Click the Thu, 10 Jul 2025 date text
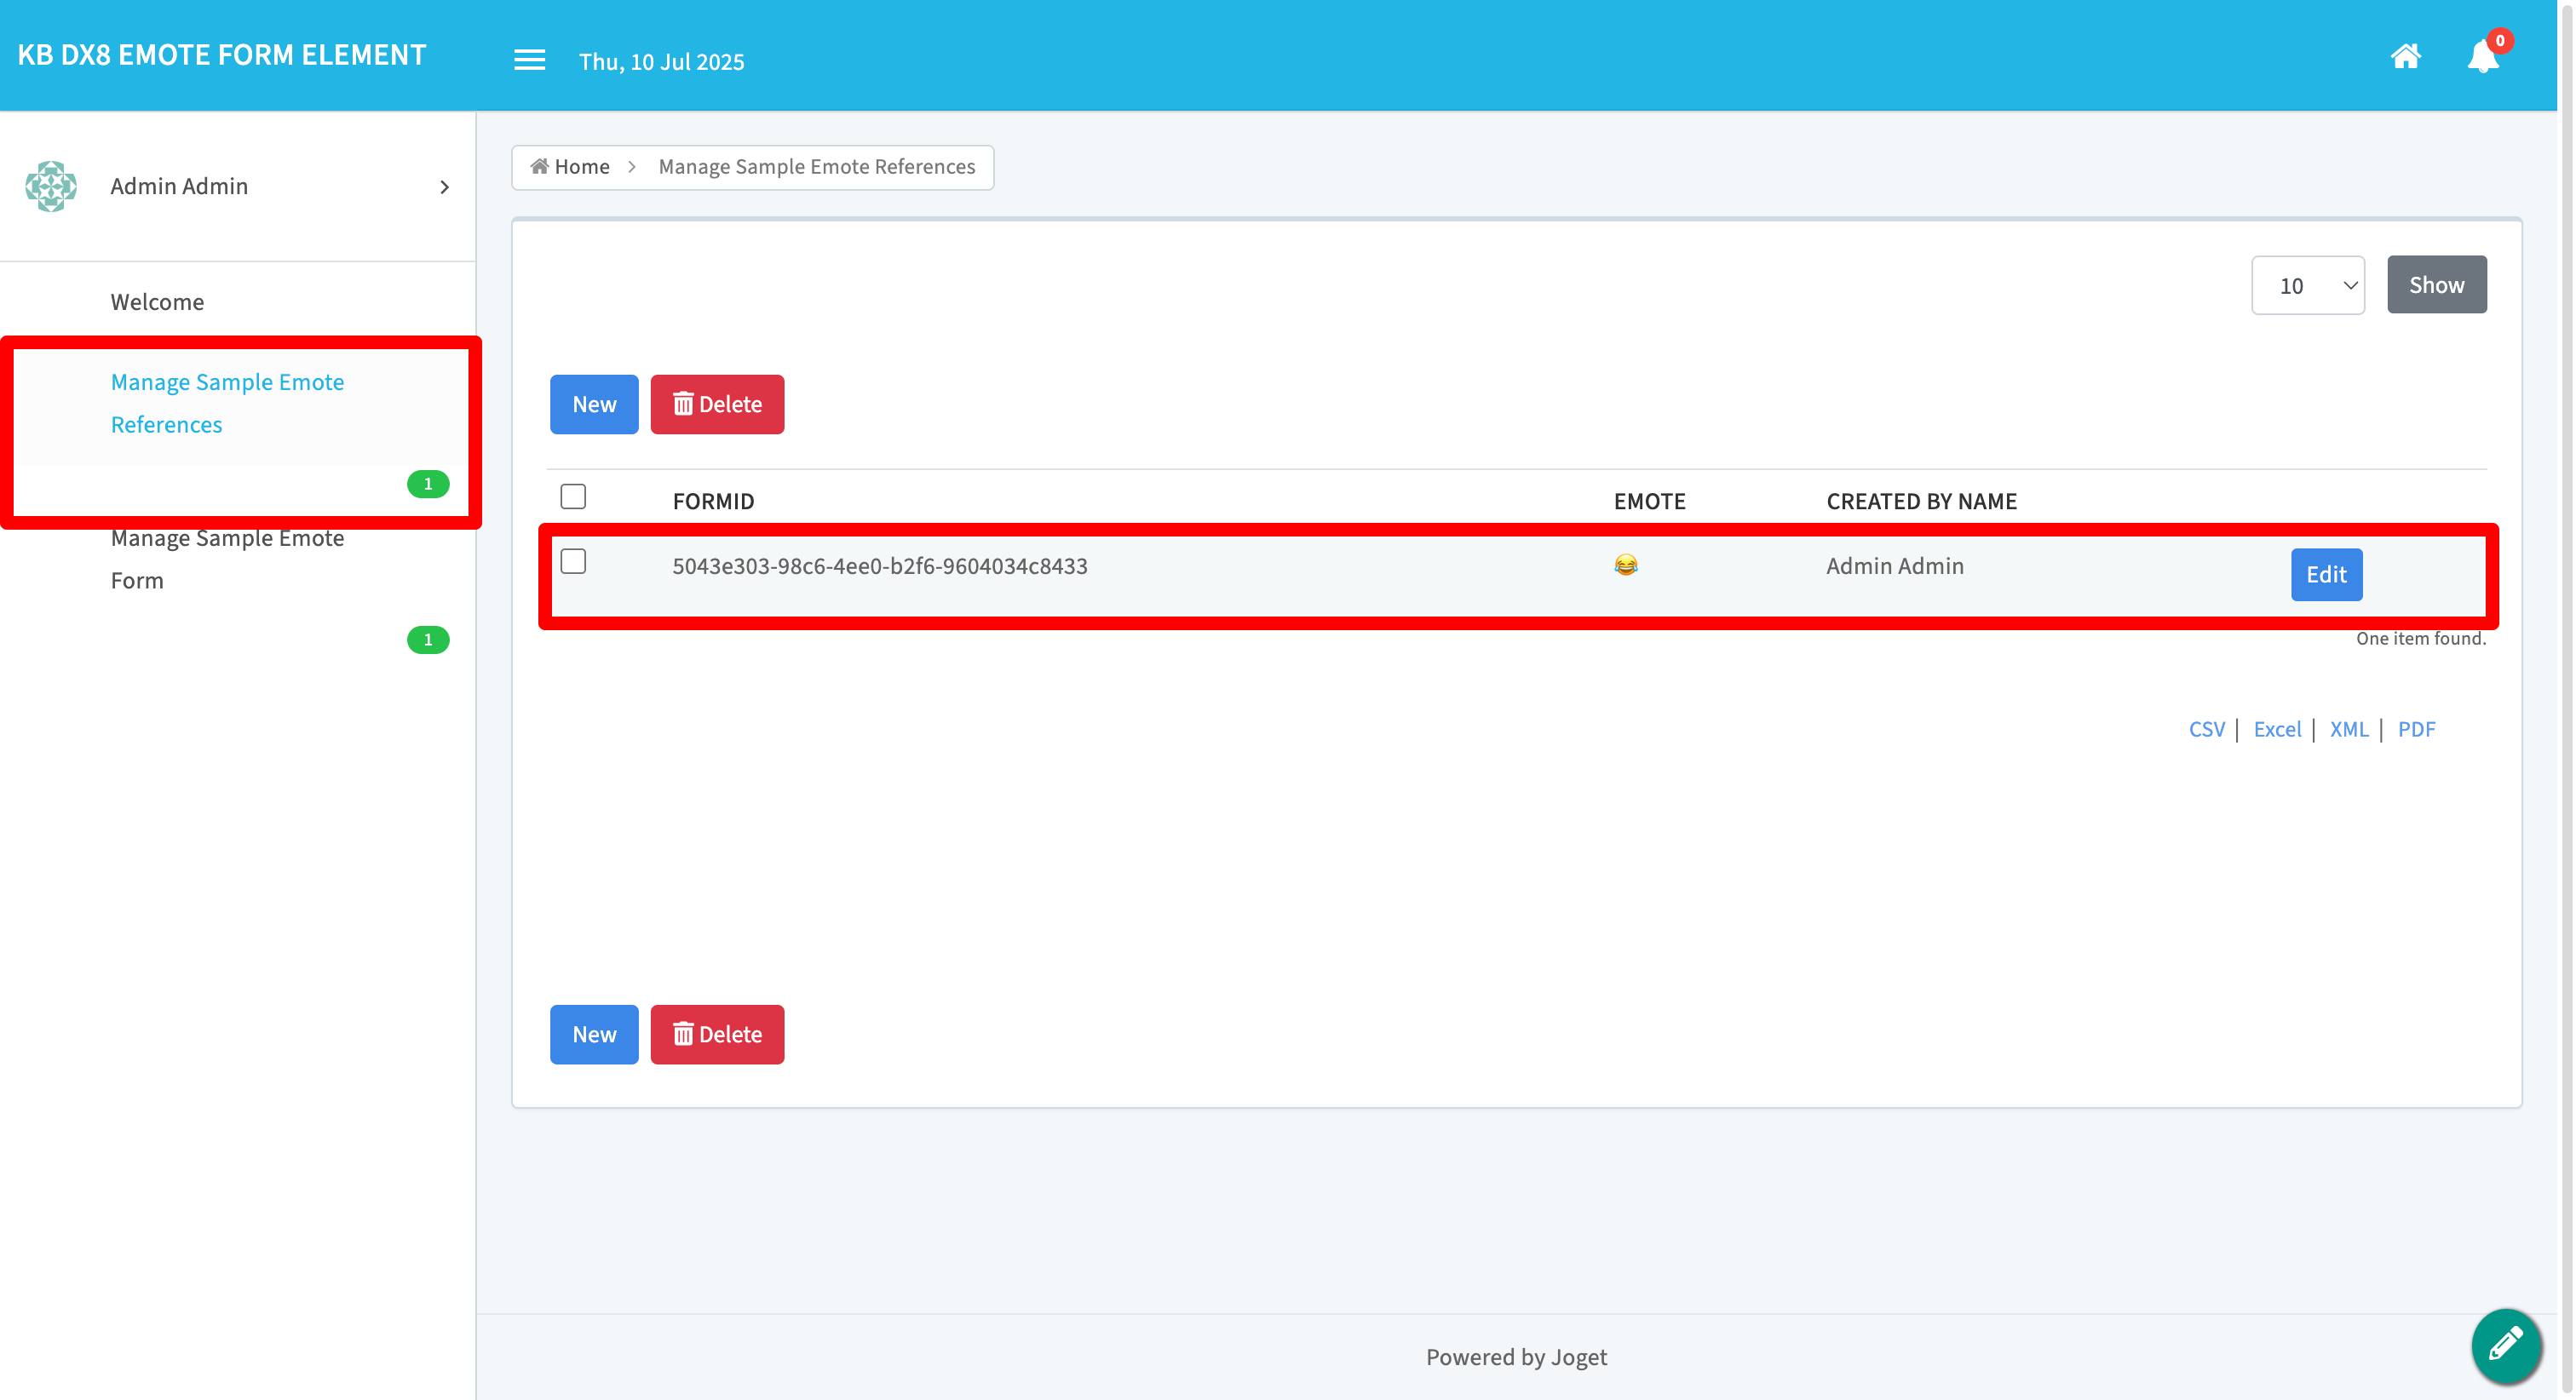This screenshot has width=2576, height=1400. coord(661,62)
